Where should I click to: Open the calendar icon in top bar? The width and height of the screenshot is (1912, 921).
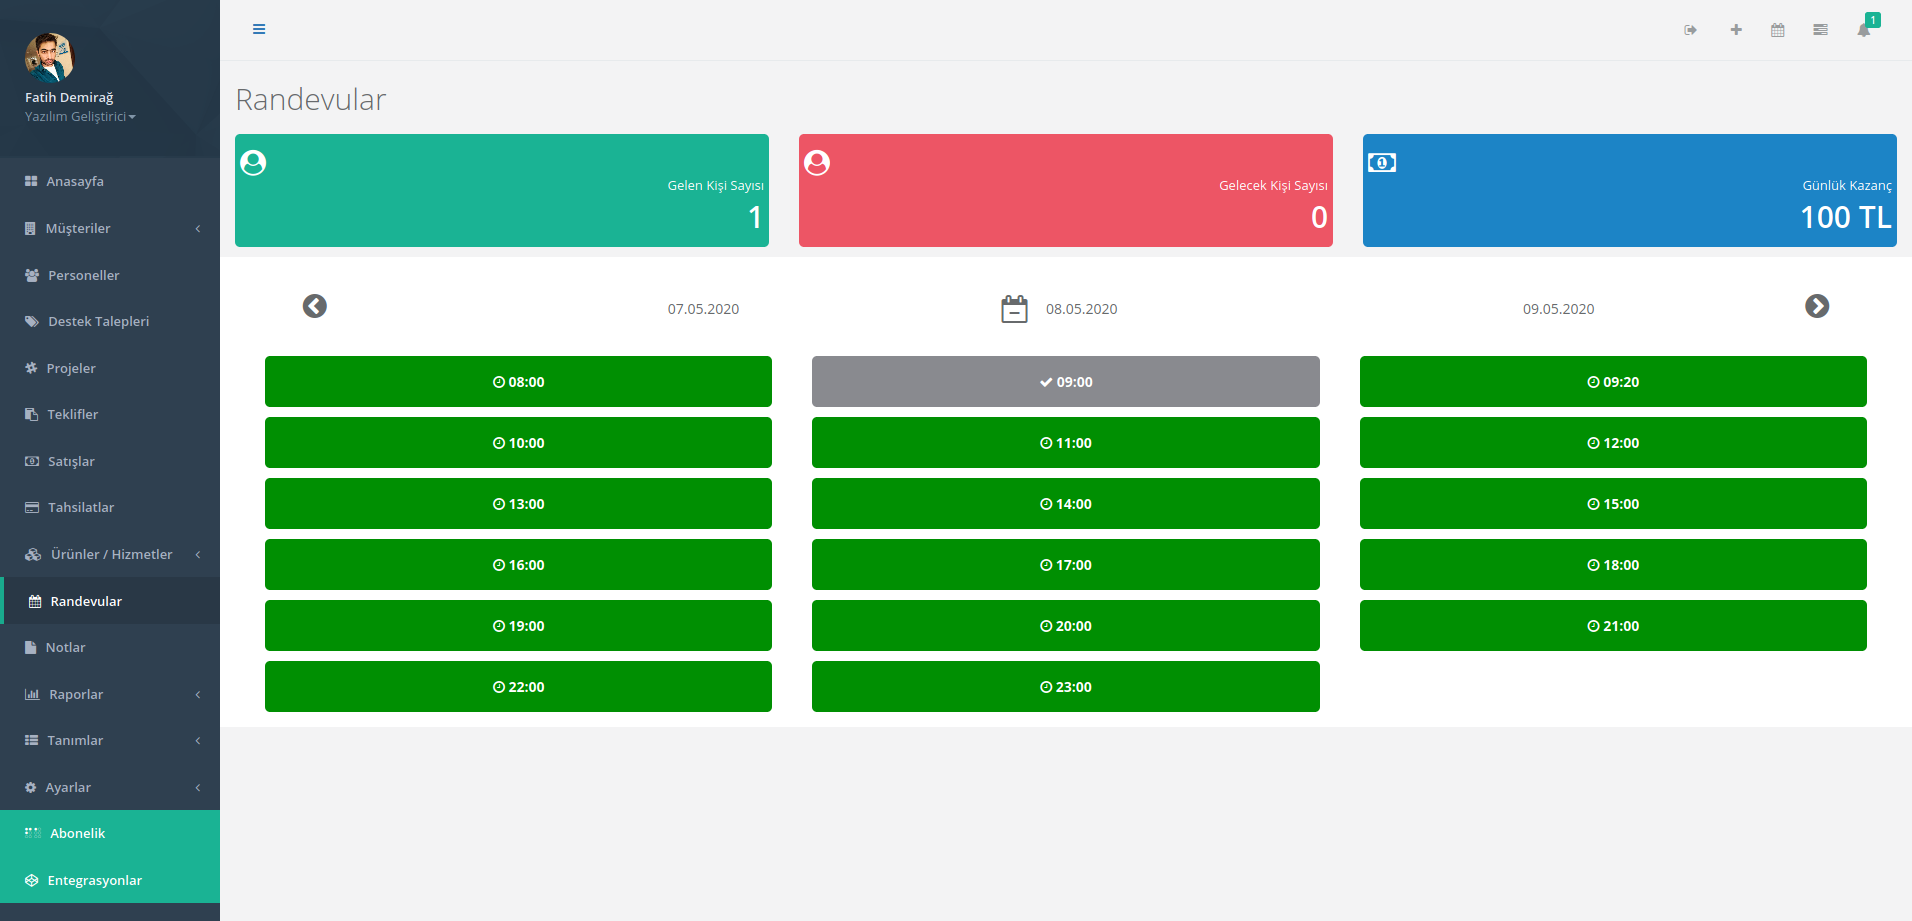pyautogui.click(x=1778, y=30)
